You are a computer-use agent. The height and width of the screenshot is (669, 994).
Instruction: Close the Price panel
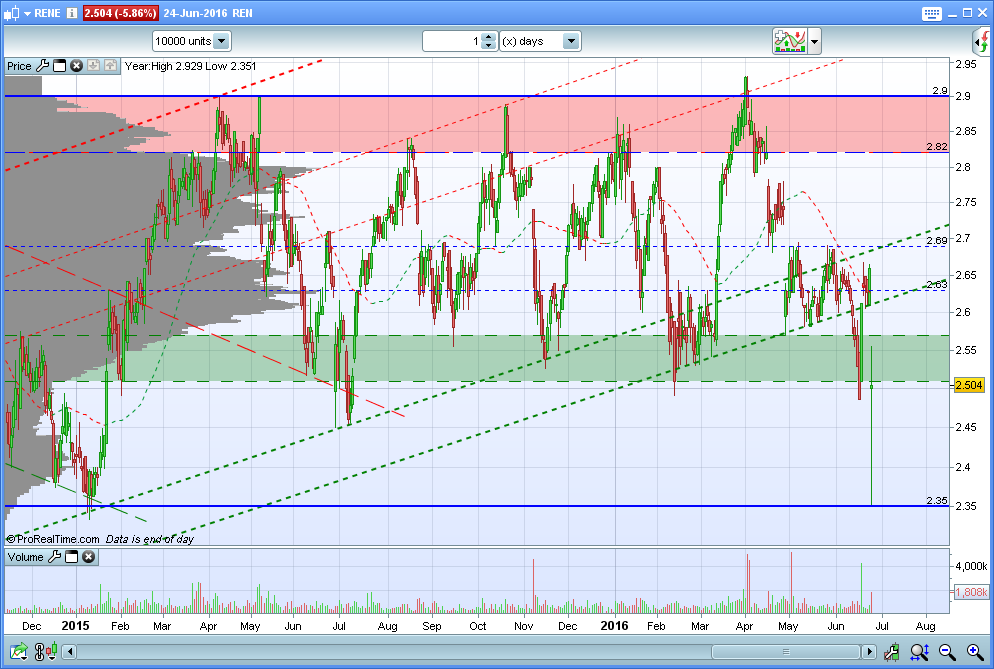coord(76,65)
